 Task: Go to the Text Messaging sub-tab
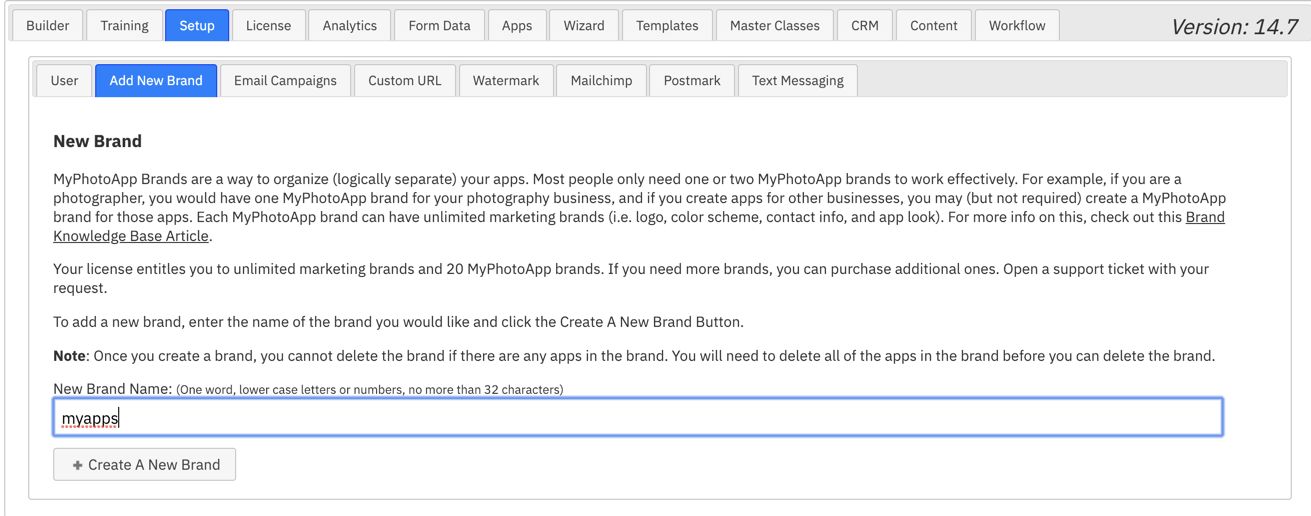[798, 80]
